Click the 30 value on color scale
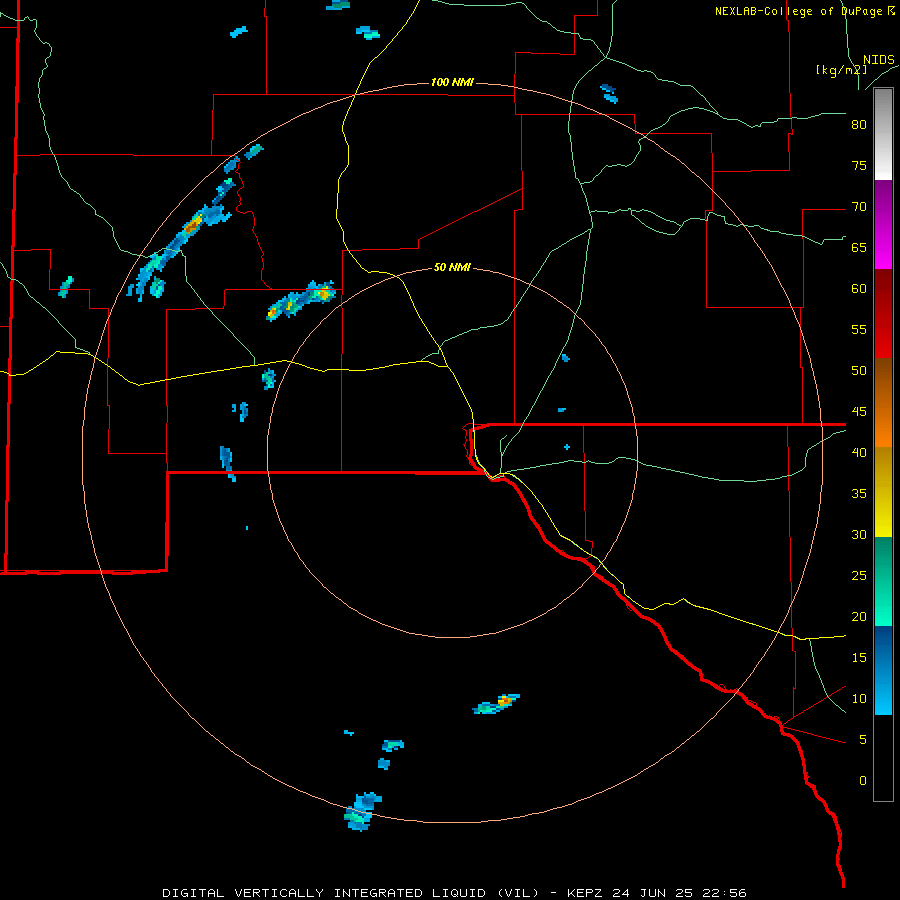Image resolution: width=900 pixels, height=900 pixels. [x=859, y=534]
